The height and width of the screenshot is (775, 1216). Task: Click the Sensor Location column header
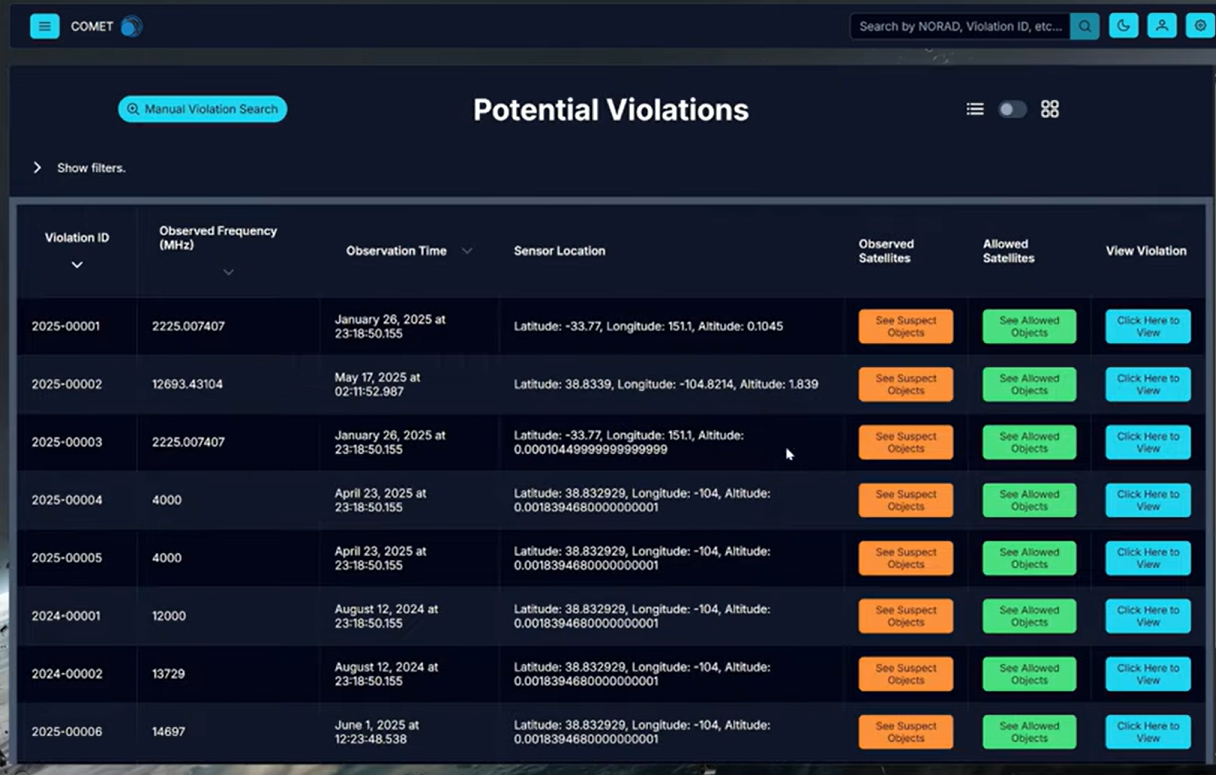coord(559,251)
